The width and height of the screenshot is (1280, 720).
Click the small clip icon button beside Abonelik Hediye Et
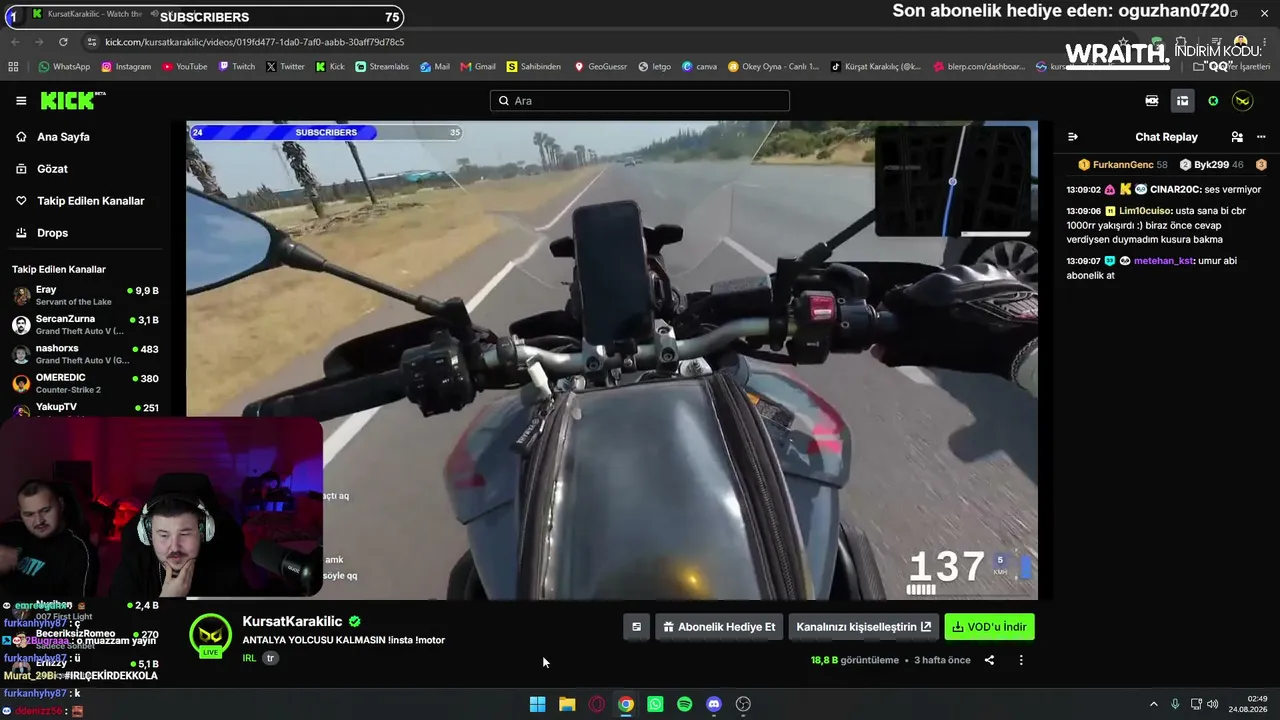(636, 627)
